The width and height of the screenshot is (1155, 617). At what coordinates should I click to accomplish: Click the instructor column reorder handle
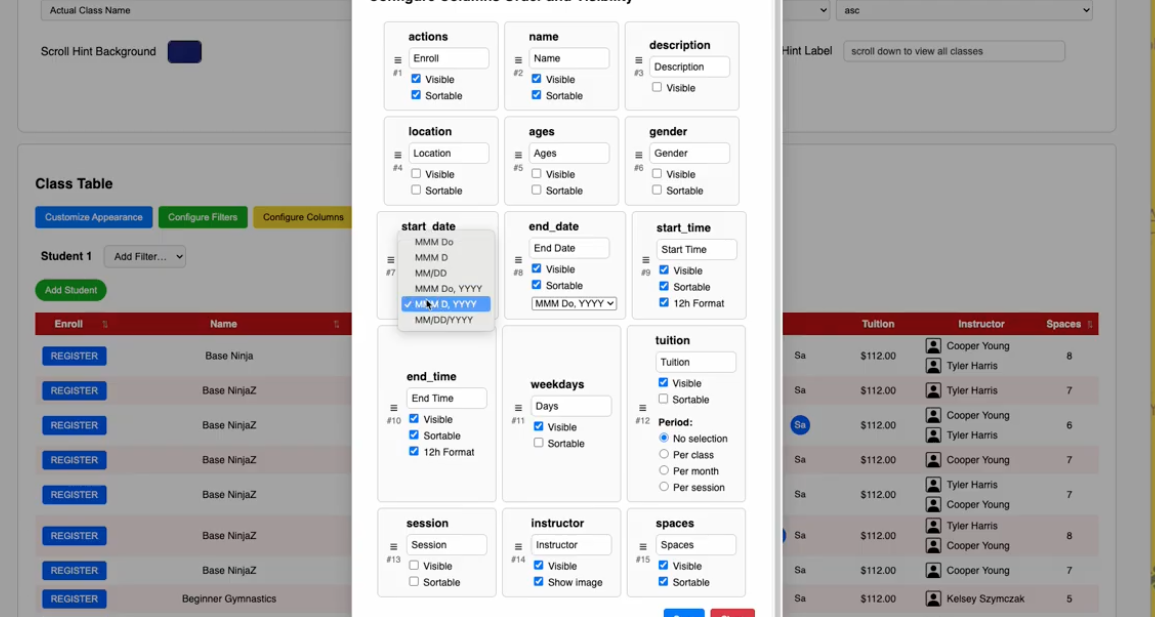point(518,547)
